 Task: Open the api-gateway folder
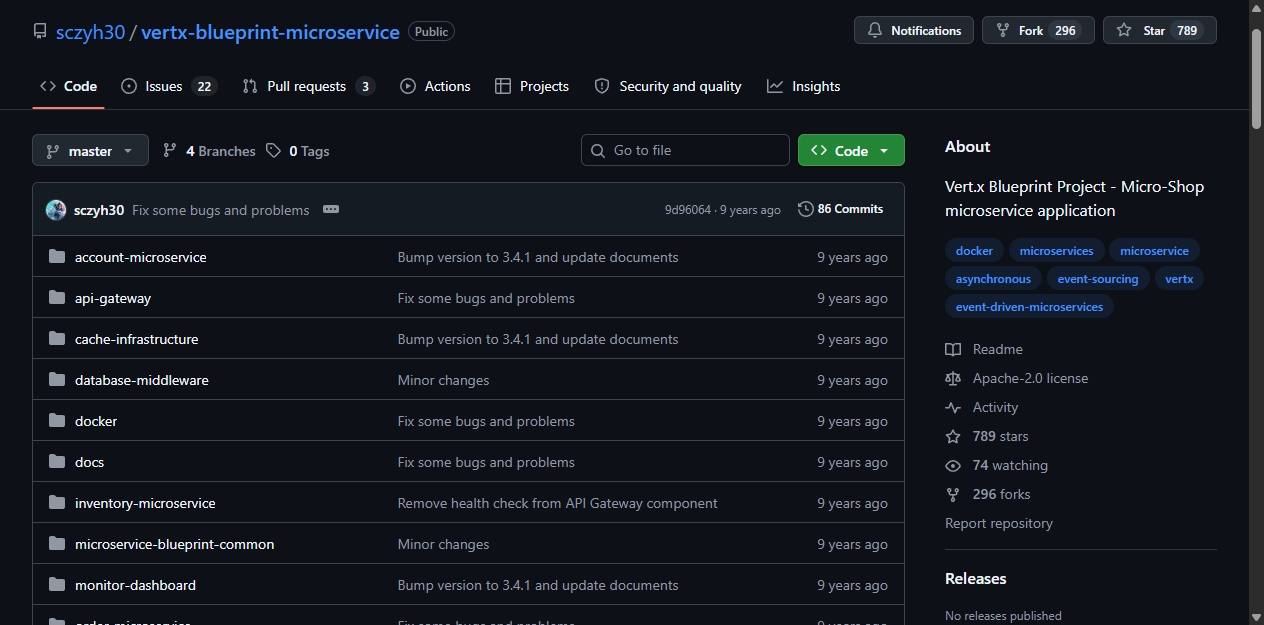coord(113,298)
